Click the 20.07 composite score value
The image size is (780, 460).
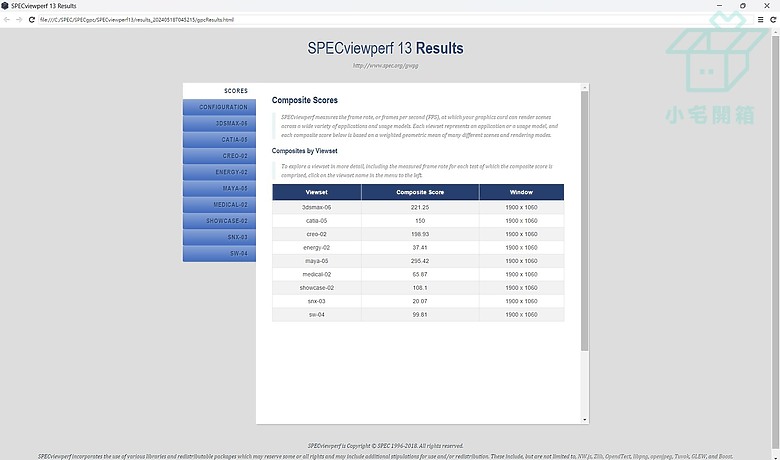pyautogui.click(x=420, y=301)
